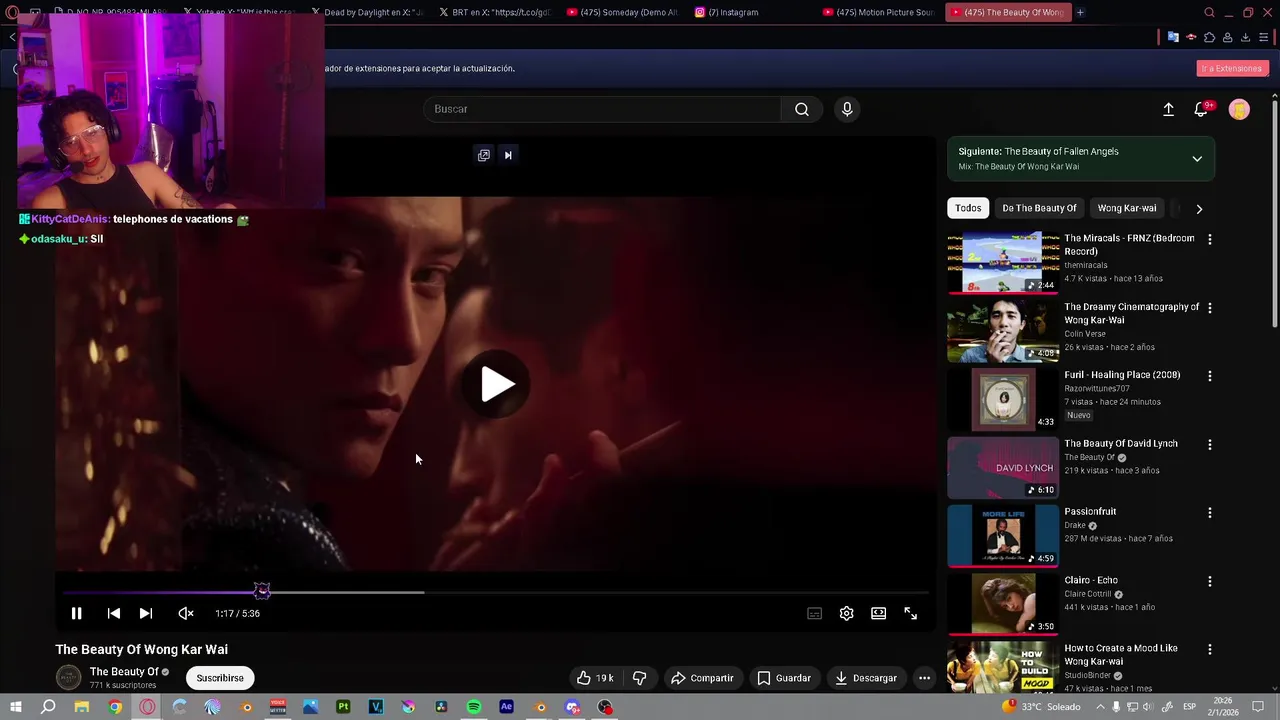The width and height of the screenshot is (1280, 720).
Task: Switch to Motion Picture Sound browser tab
Action: 880,12
